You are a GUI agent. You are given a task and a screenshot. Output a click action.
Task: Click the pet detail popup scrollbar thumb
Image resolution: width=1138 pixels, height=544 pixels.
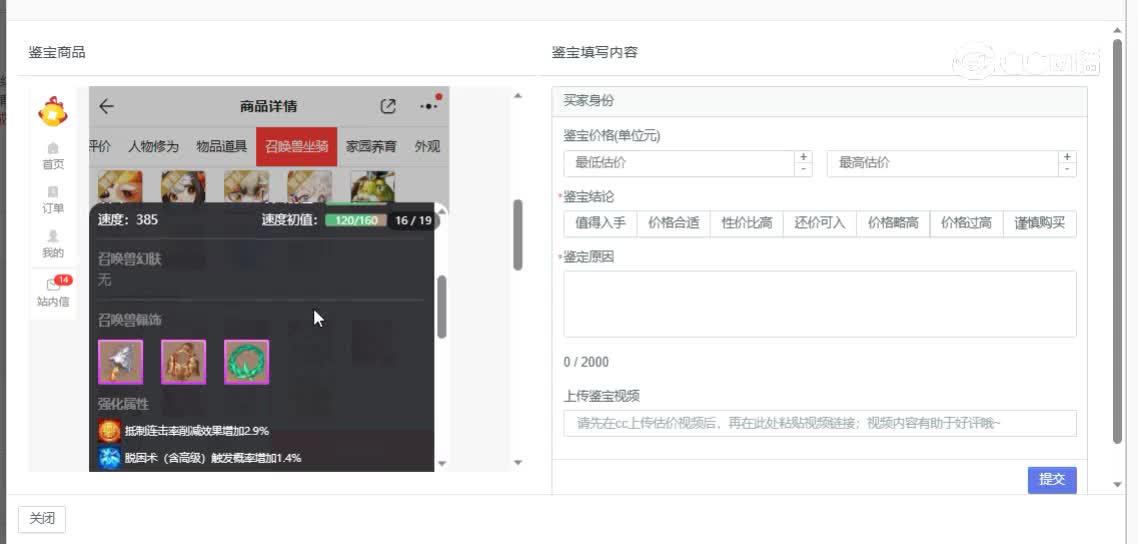(x=442, y=307)
